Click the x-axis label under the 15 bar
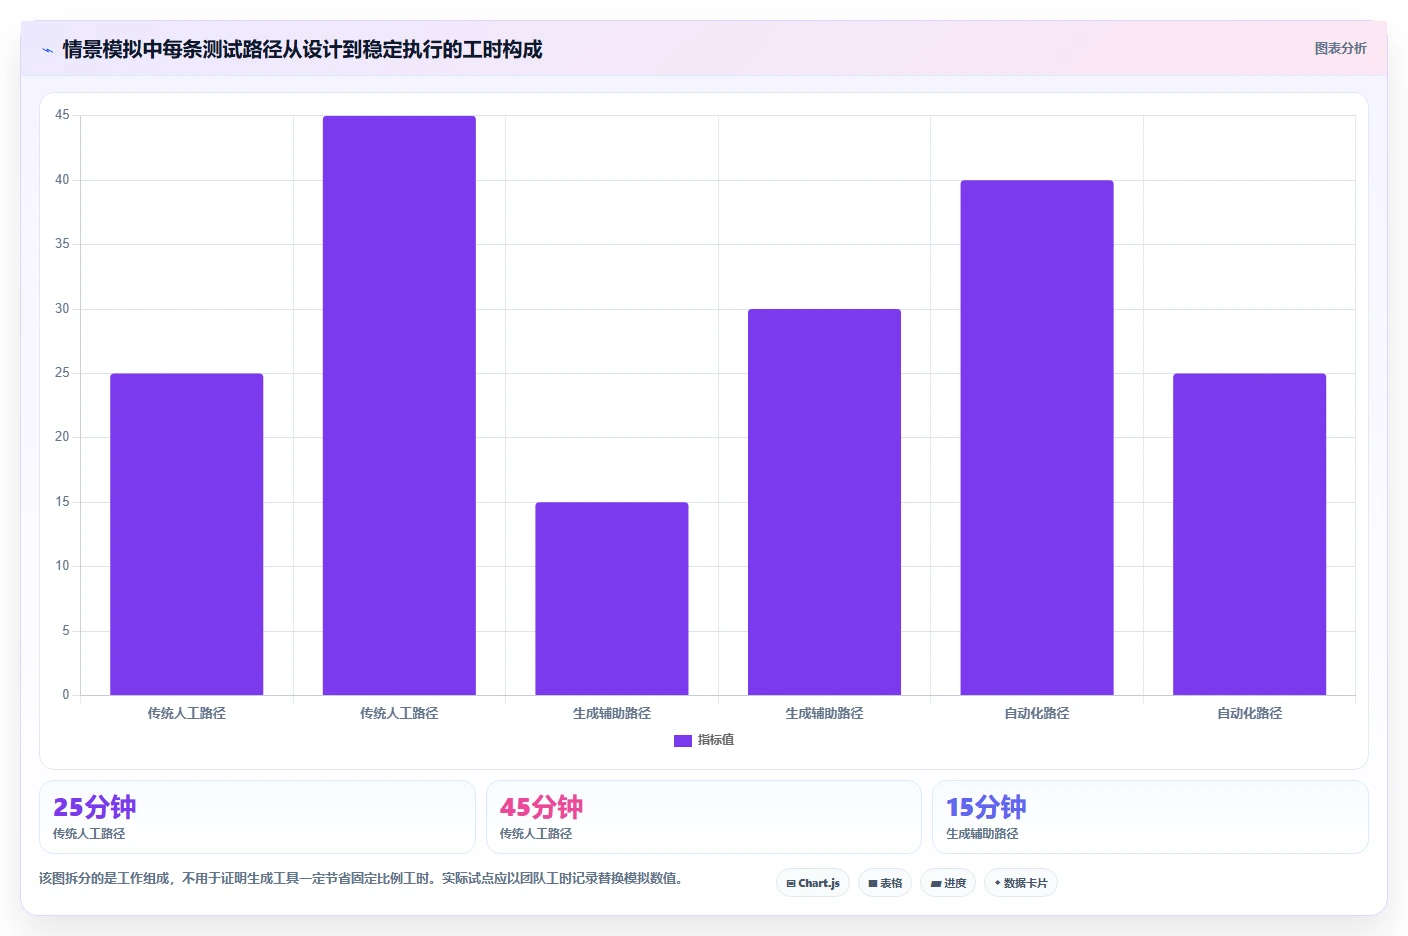The height and width of the screenshot is (936, 1408). click(x=612, y=714)
